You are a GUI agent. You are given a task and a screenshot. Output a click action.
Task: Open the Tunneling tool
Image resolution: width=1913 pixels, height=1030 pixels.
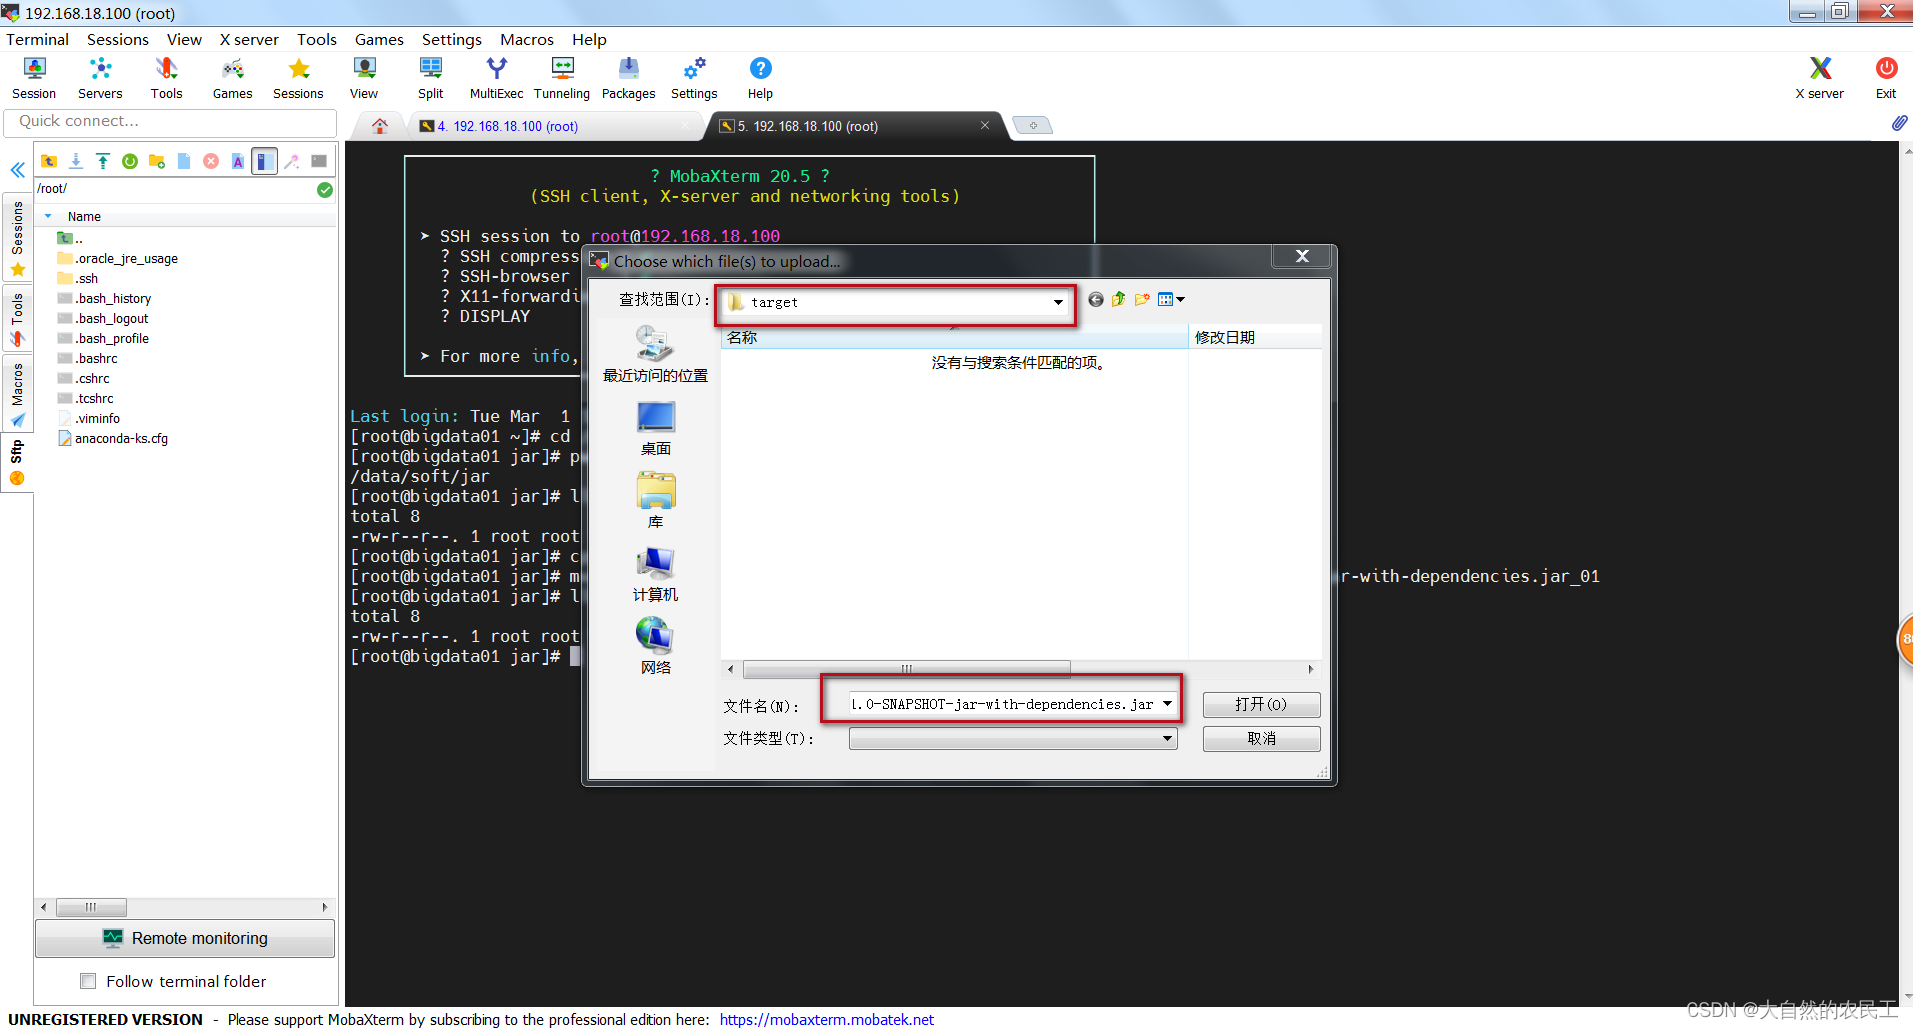click(x=562, y=78)
